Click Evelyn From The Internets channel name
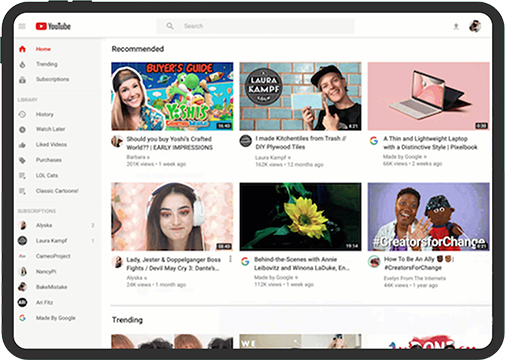 pyautogui.click(x=415, y=278)
